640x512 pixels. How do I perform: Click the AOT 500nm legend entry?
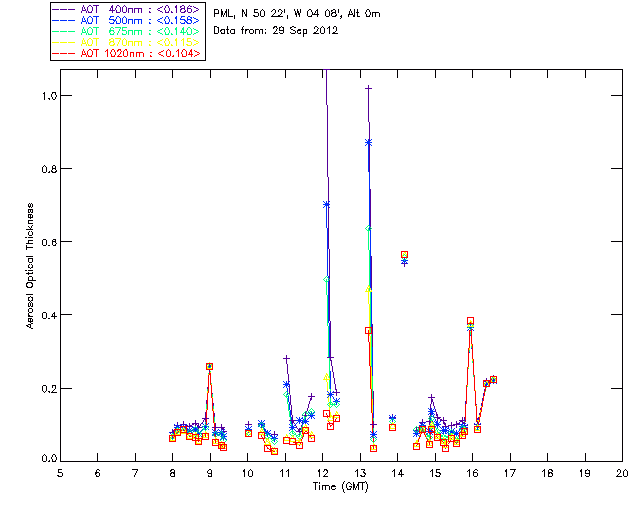coord(127,20)
